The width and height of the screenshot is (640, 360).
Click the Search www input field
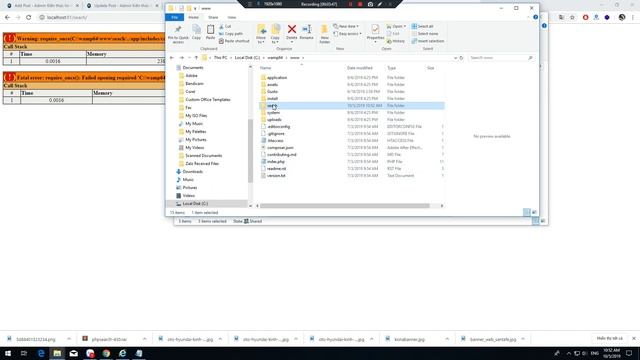pyautogui.click(x=501, y=58)
